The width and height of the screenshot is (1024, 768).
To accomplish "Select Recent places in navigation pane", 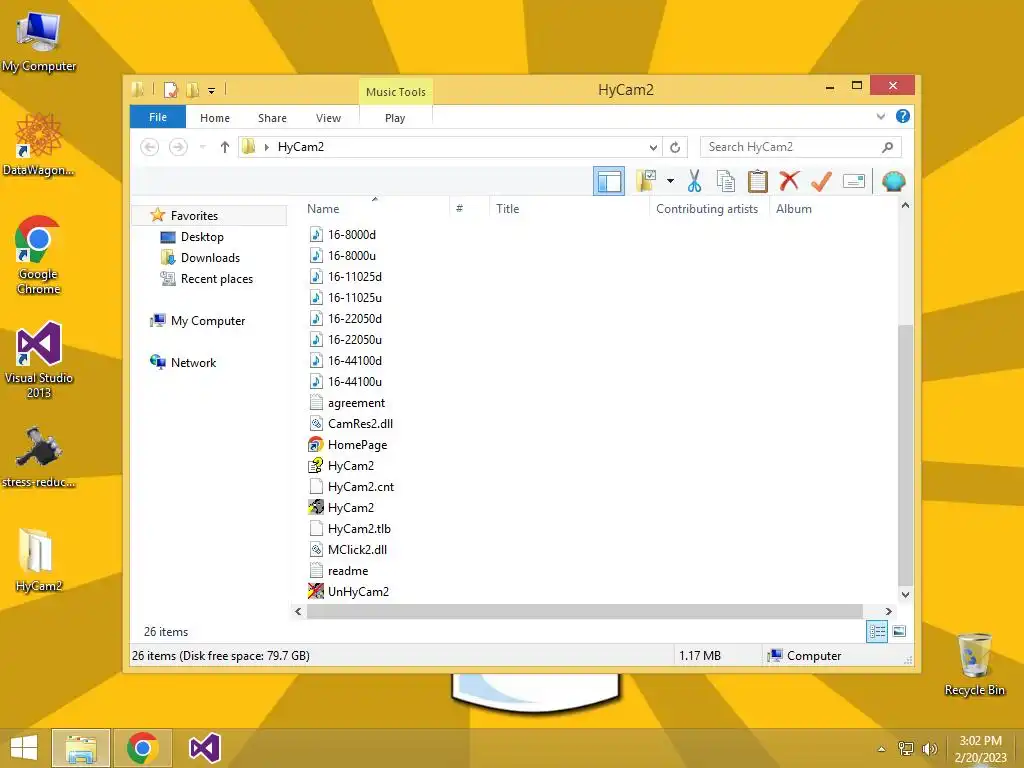I will (x=217, y=279).
